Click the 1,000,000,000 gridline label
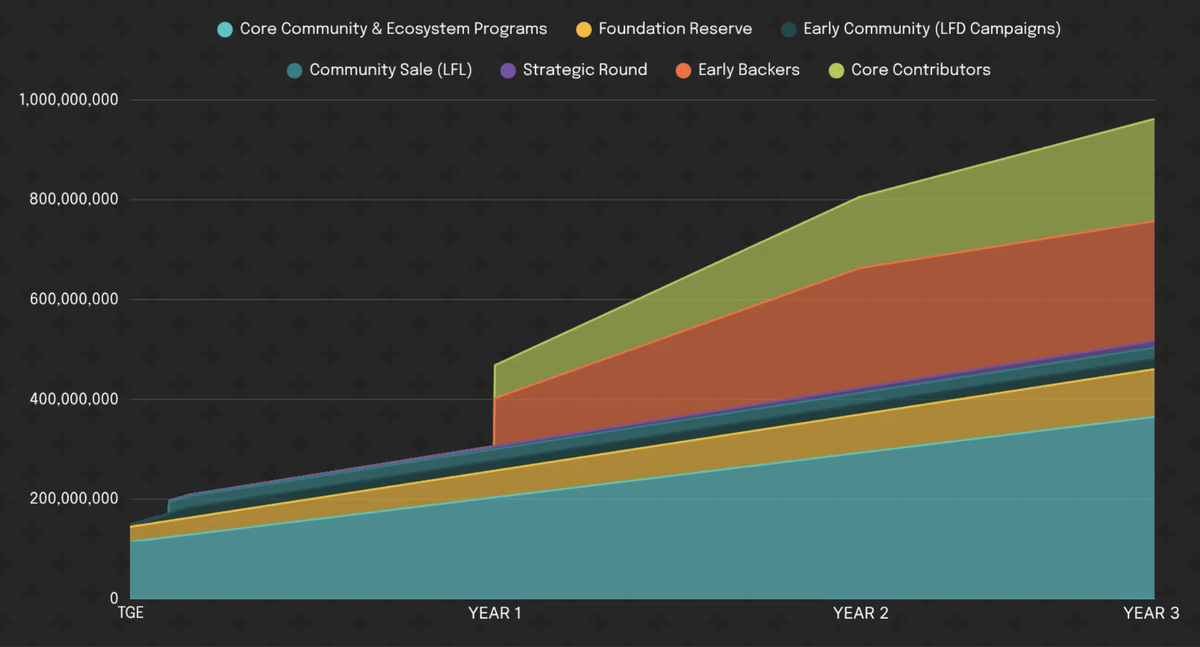Image resolution: width=1200 pixels, height=647 pixels. [x=70, y=99]
